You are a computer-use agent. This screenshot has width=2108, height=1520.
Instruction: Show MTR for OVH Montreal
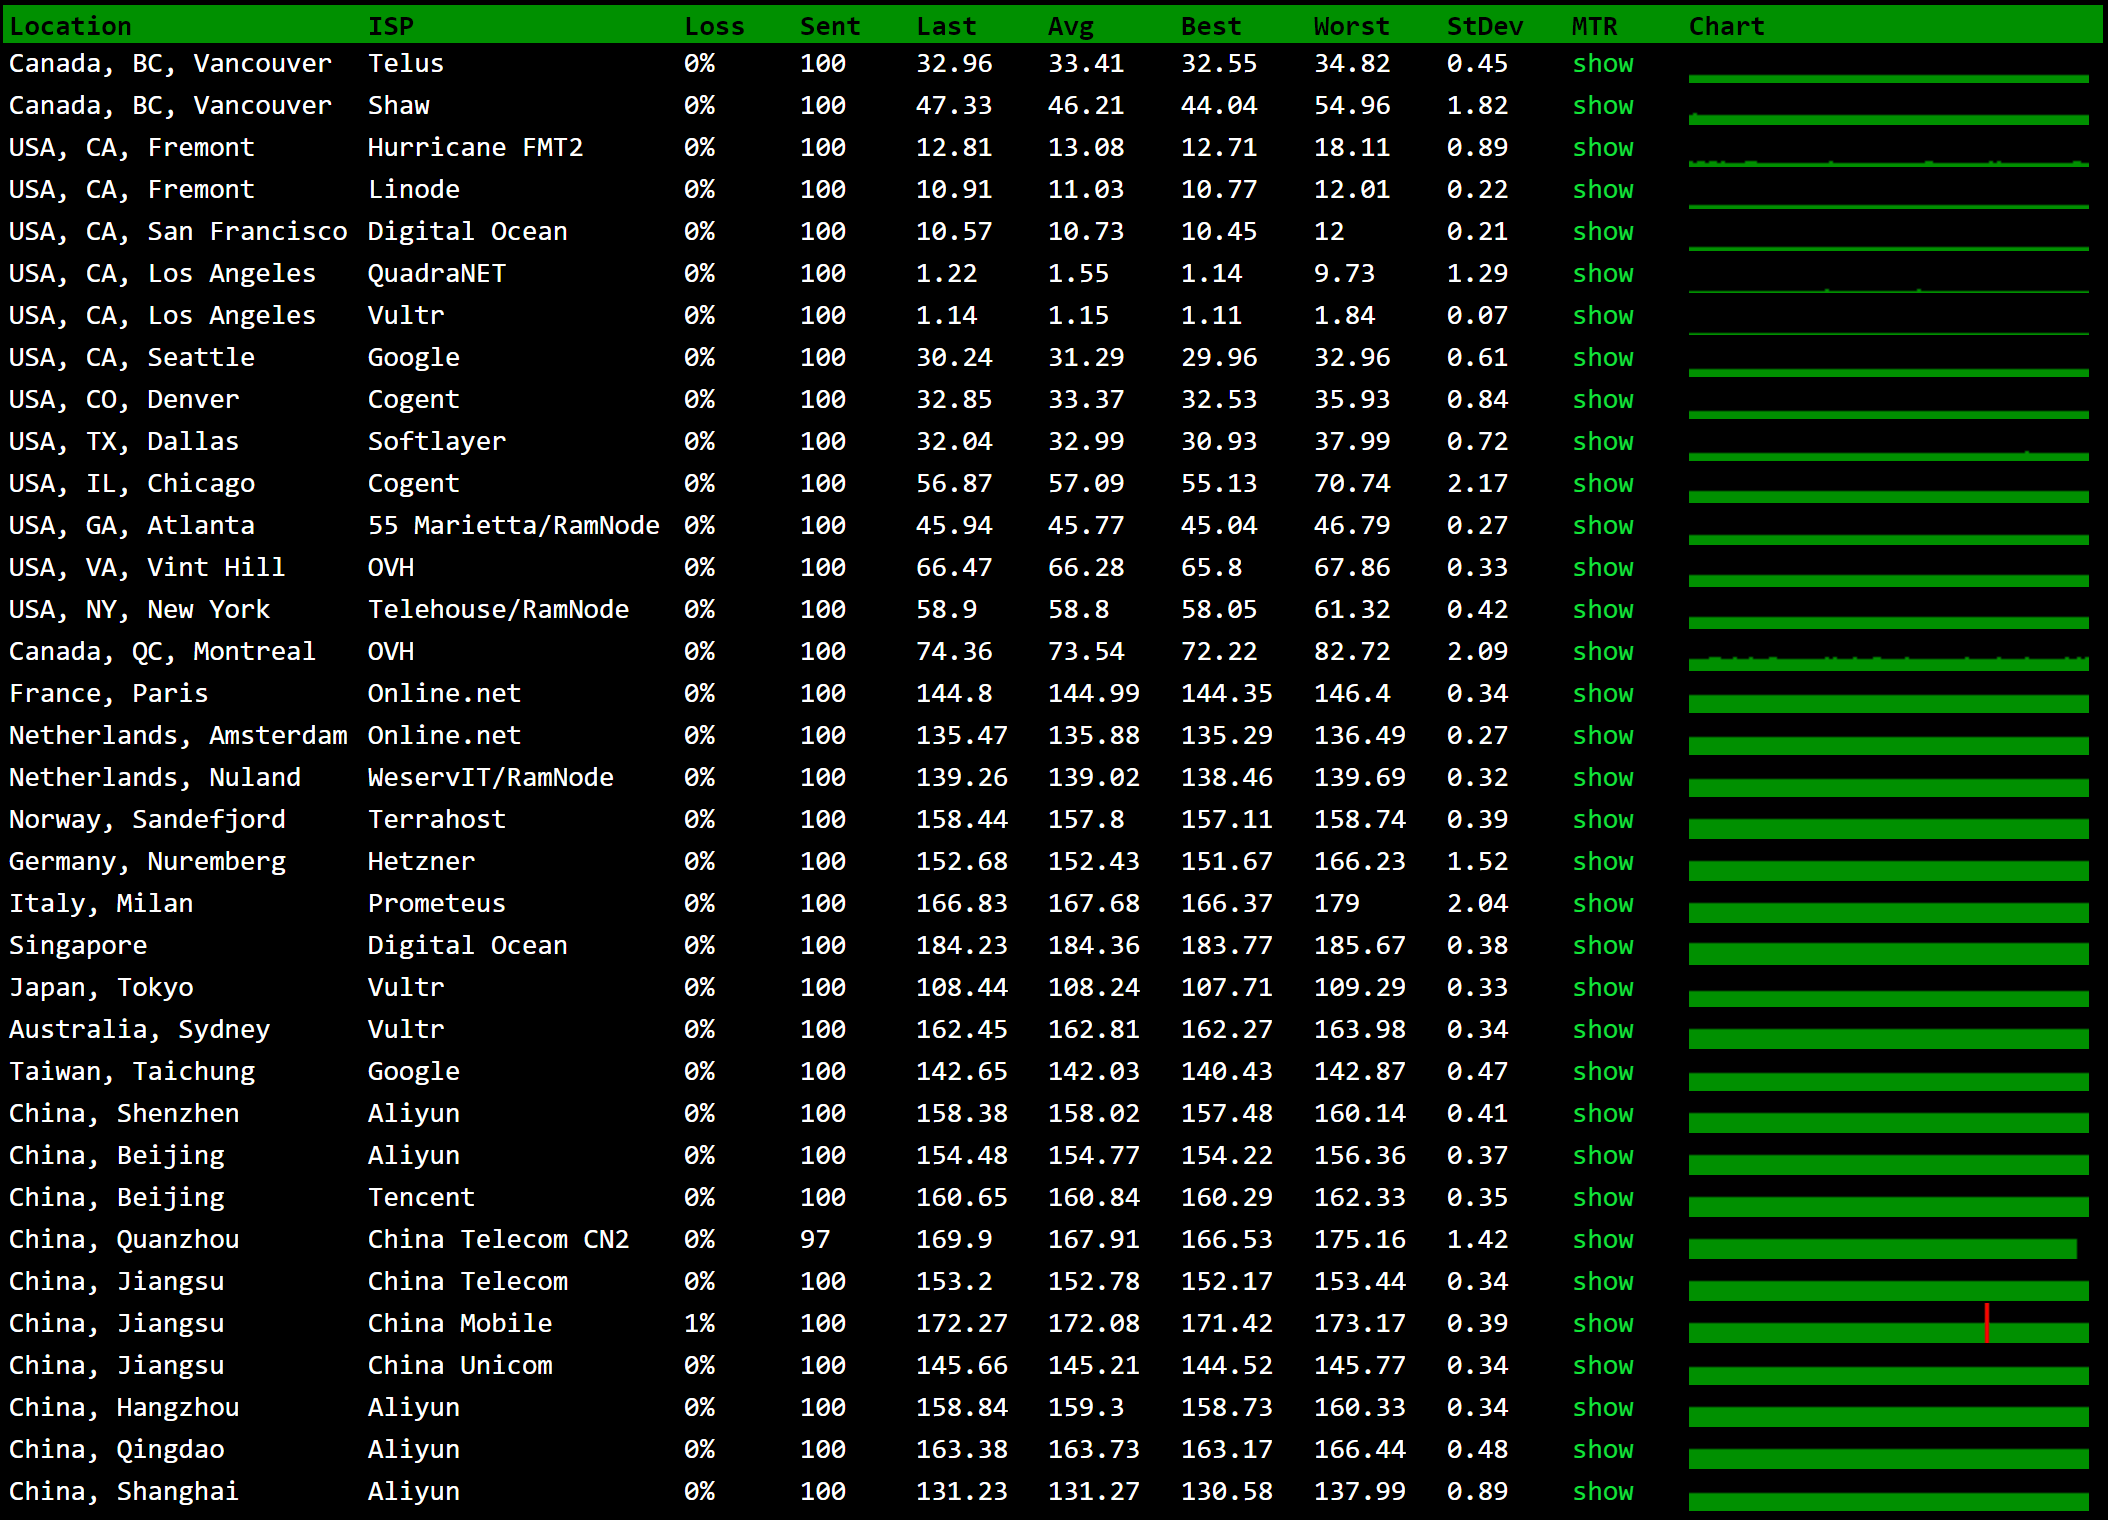tap(1603, 652)
